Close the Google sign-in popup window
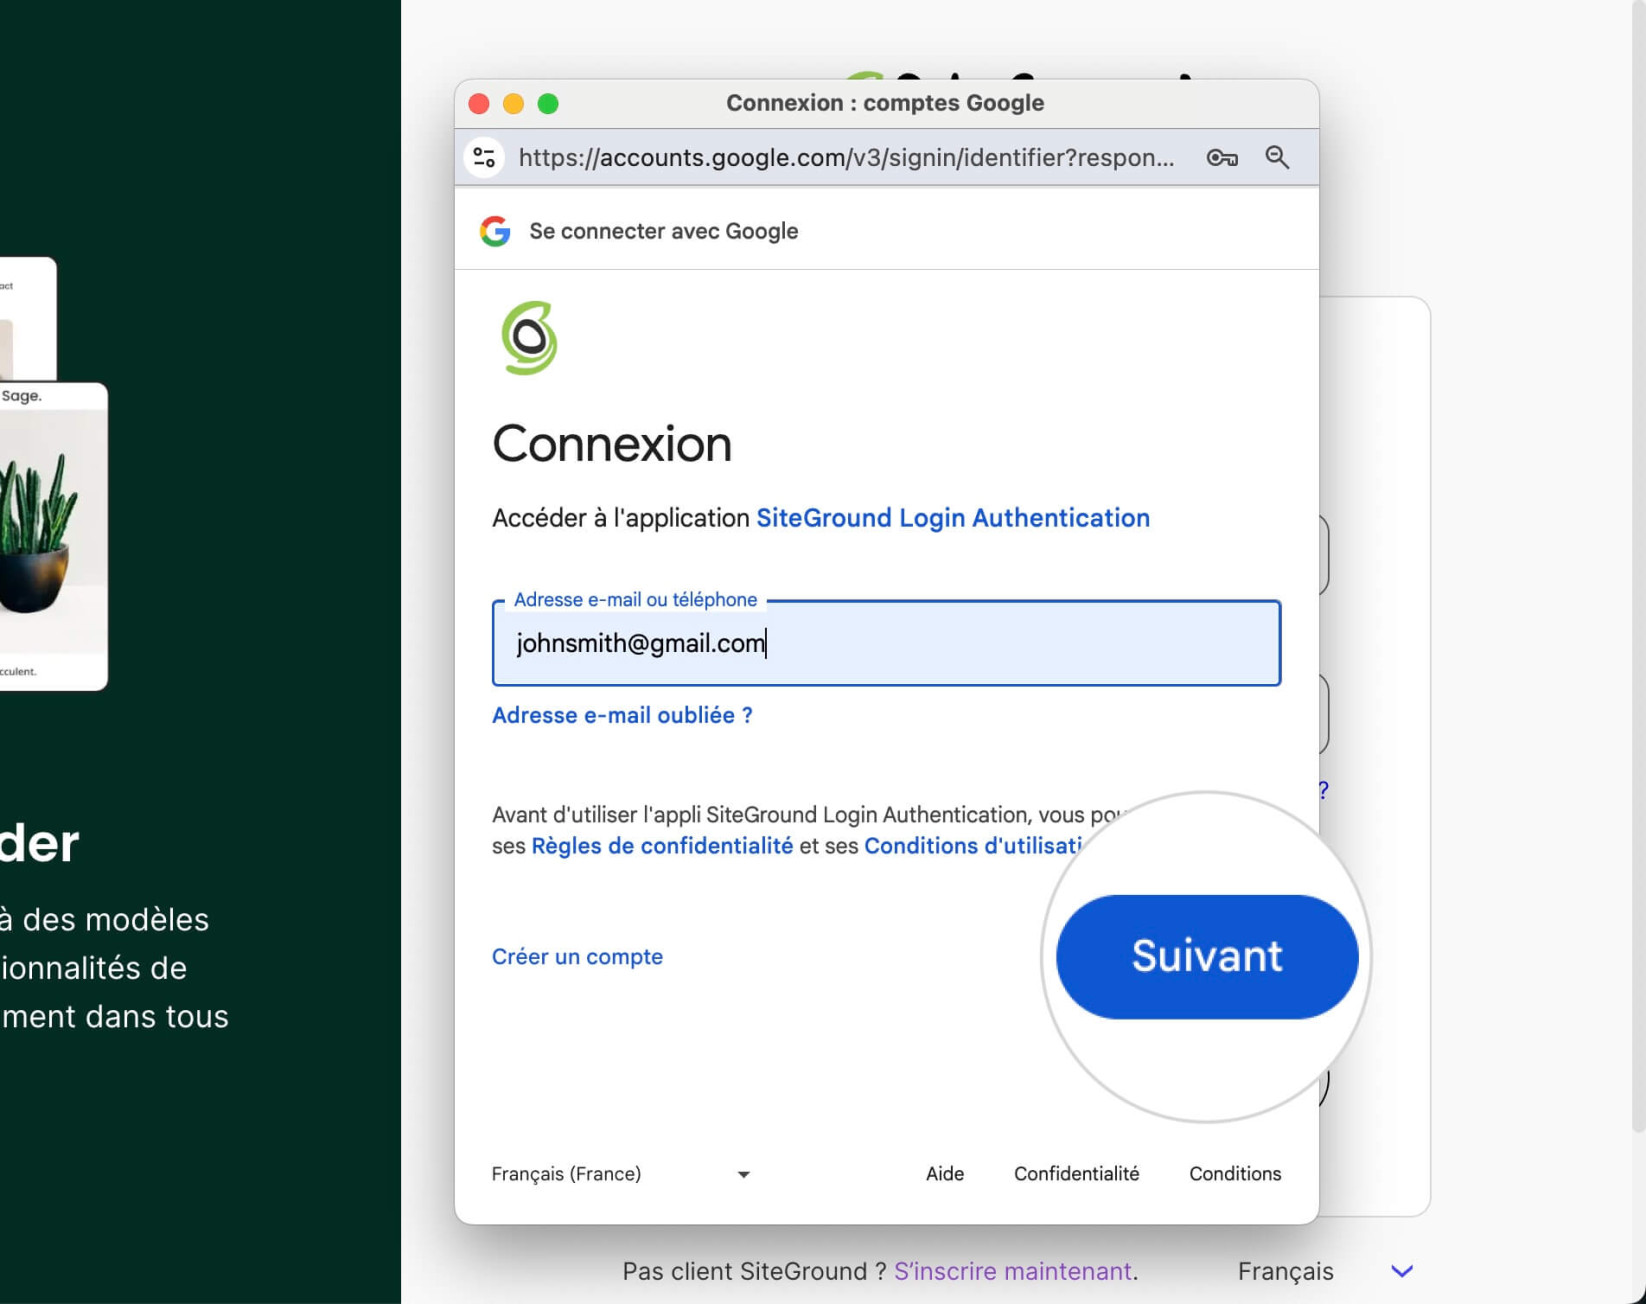The image size is (1646, 1304). pyautogui.click(x=479, y=104)
